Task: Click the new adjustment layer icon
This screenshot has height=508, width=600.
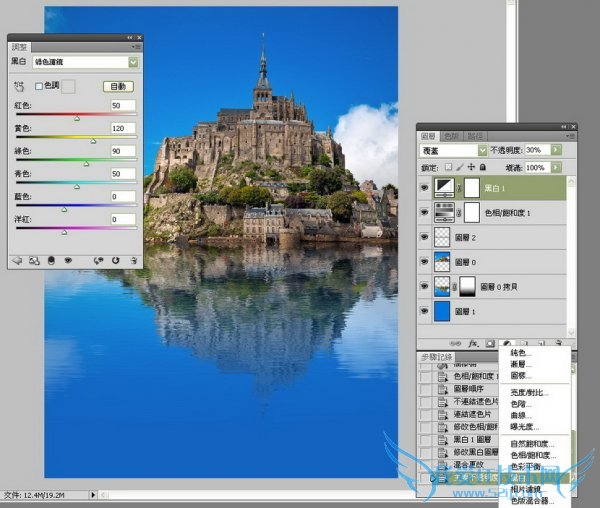Action: point(507,343)
